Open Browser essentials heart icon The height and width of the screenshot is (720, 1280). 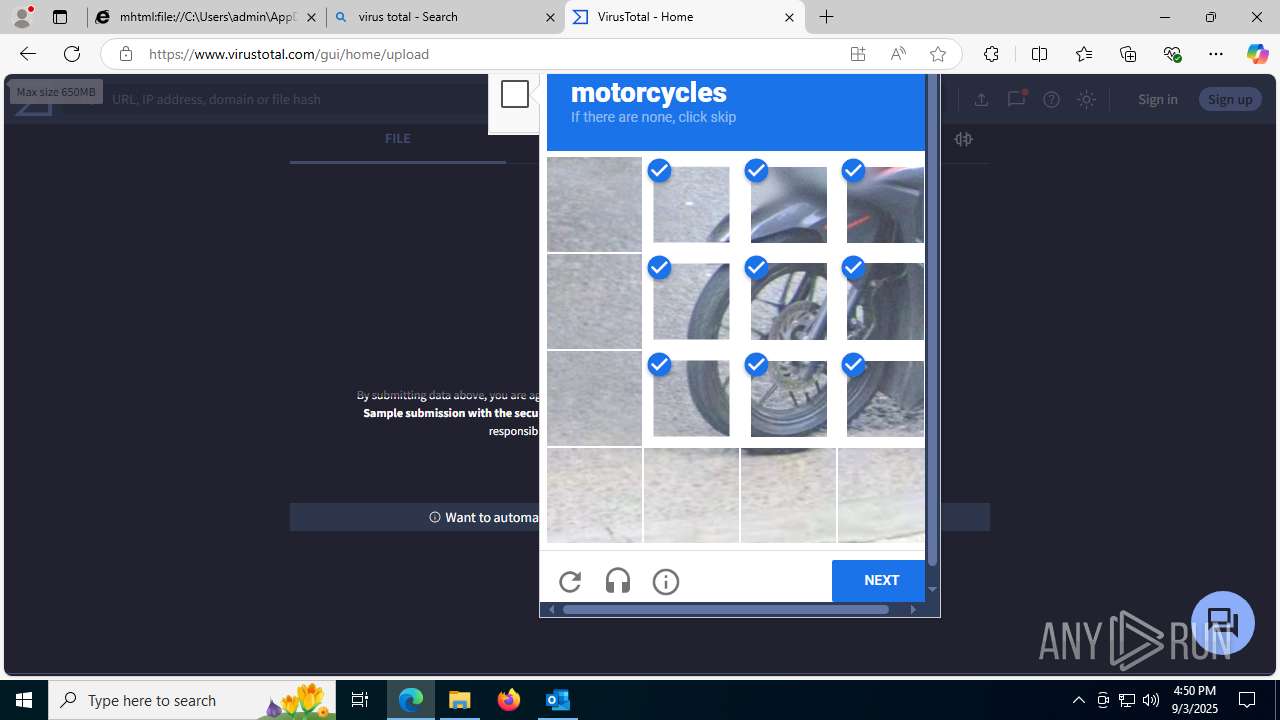(x=1172, y=54)
